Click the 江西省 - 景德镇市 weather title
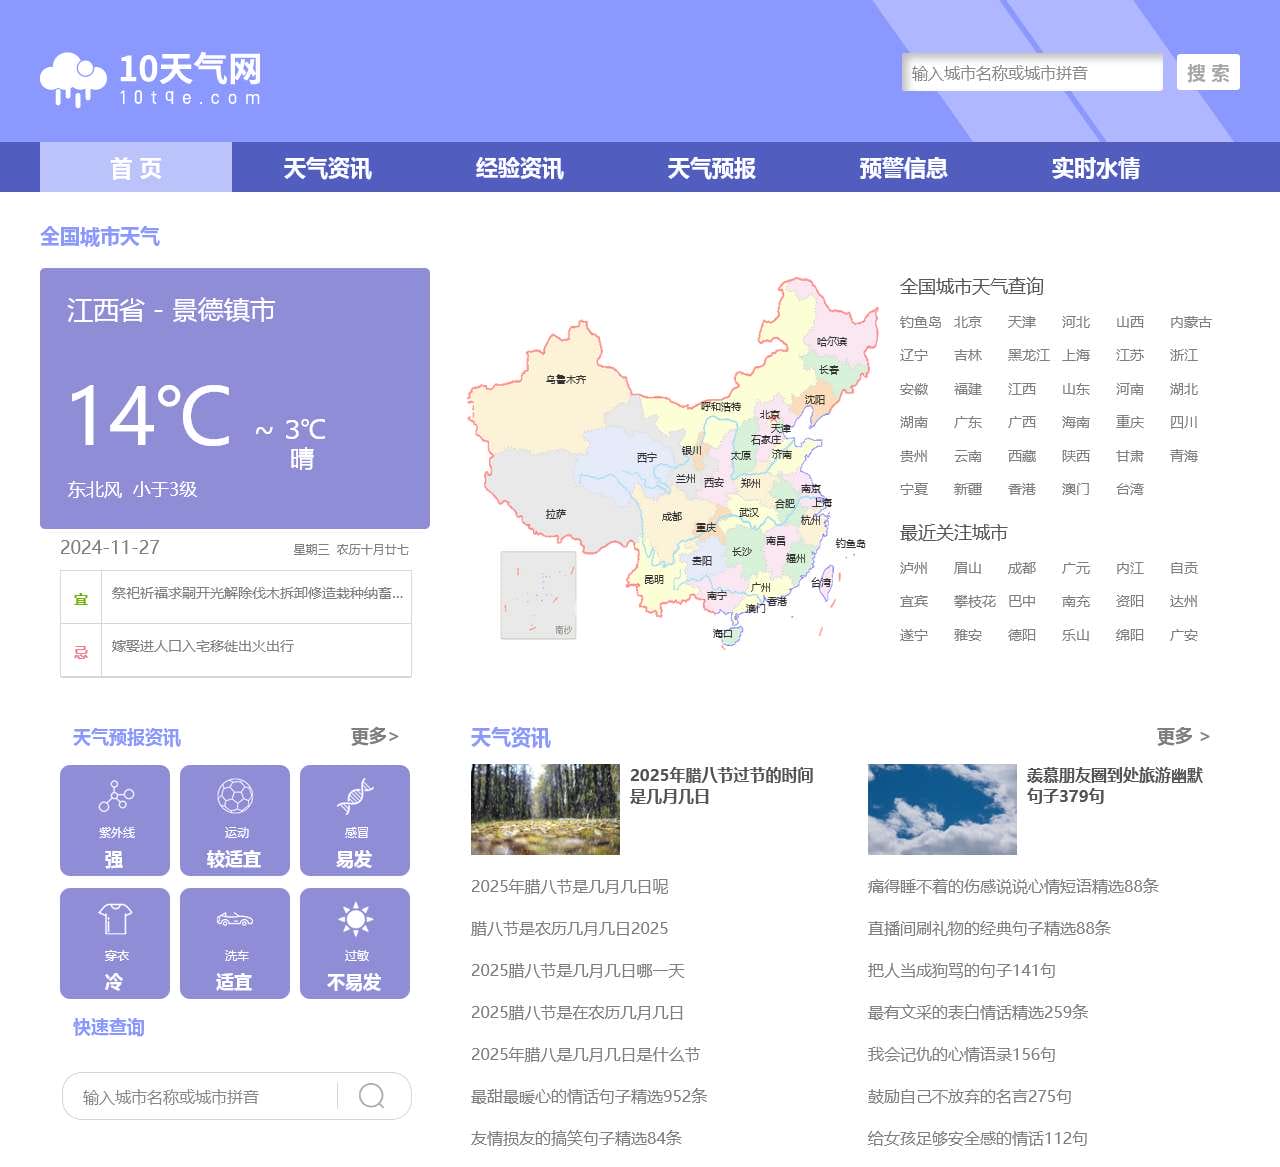Viewport: 1280px width, 1167px height. click(x=171, y=310)
